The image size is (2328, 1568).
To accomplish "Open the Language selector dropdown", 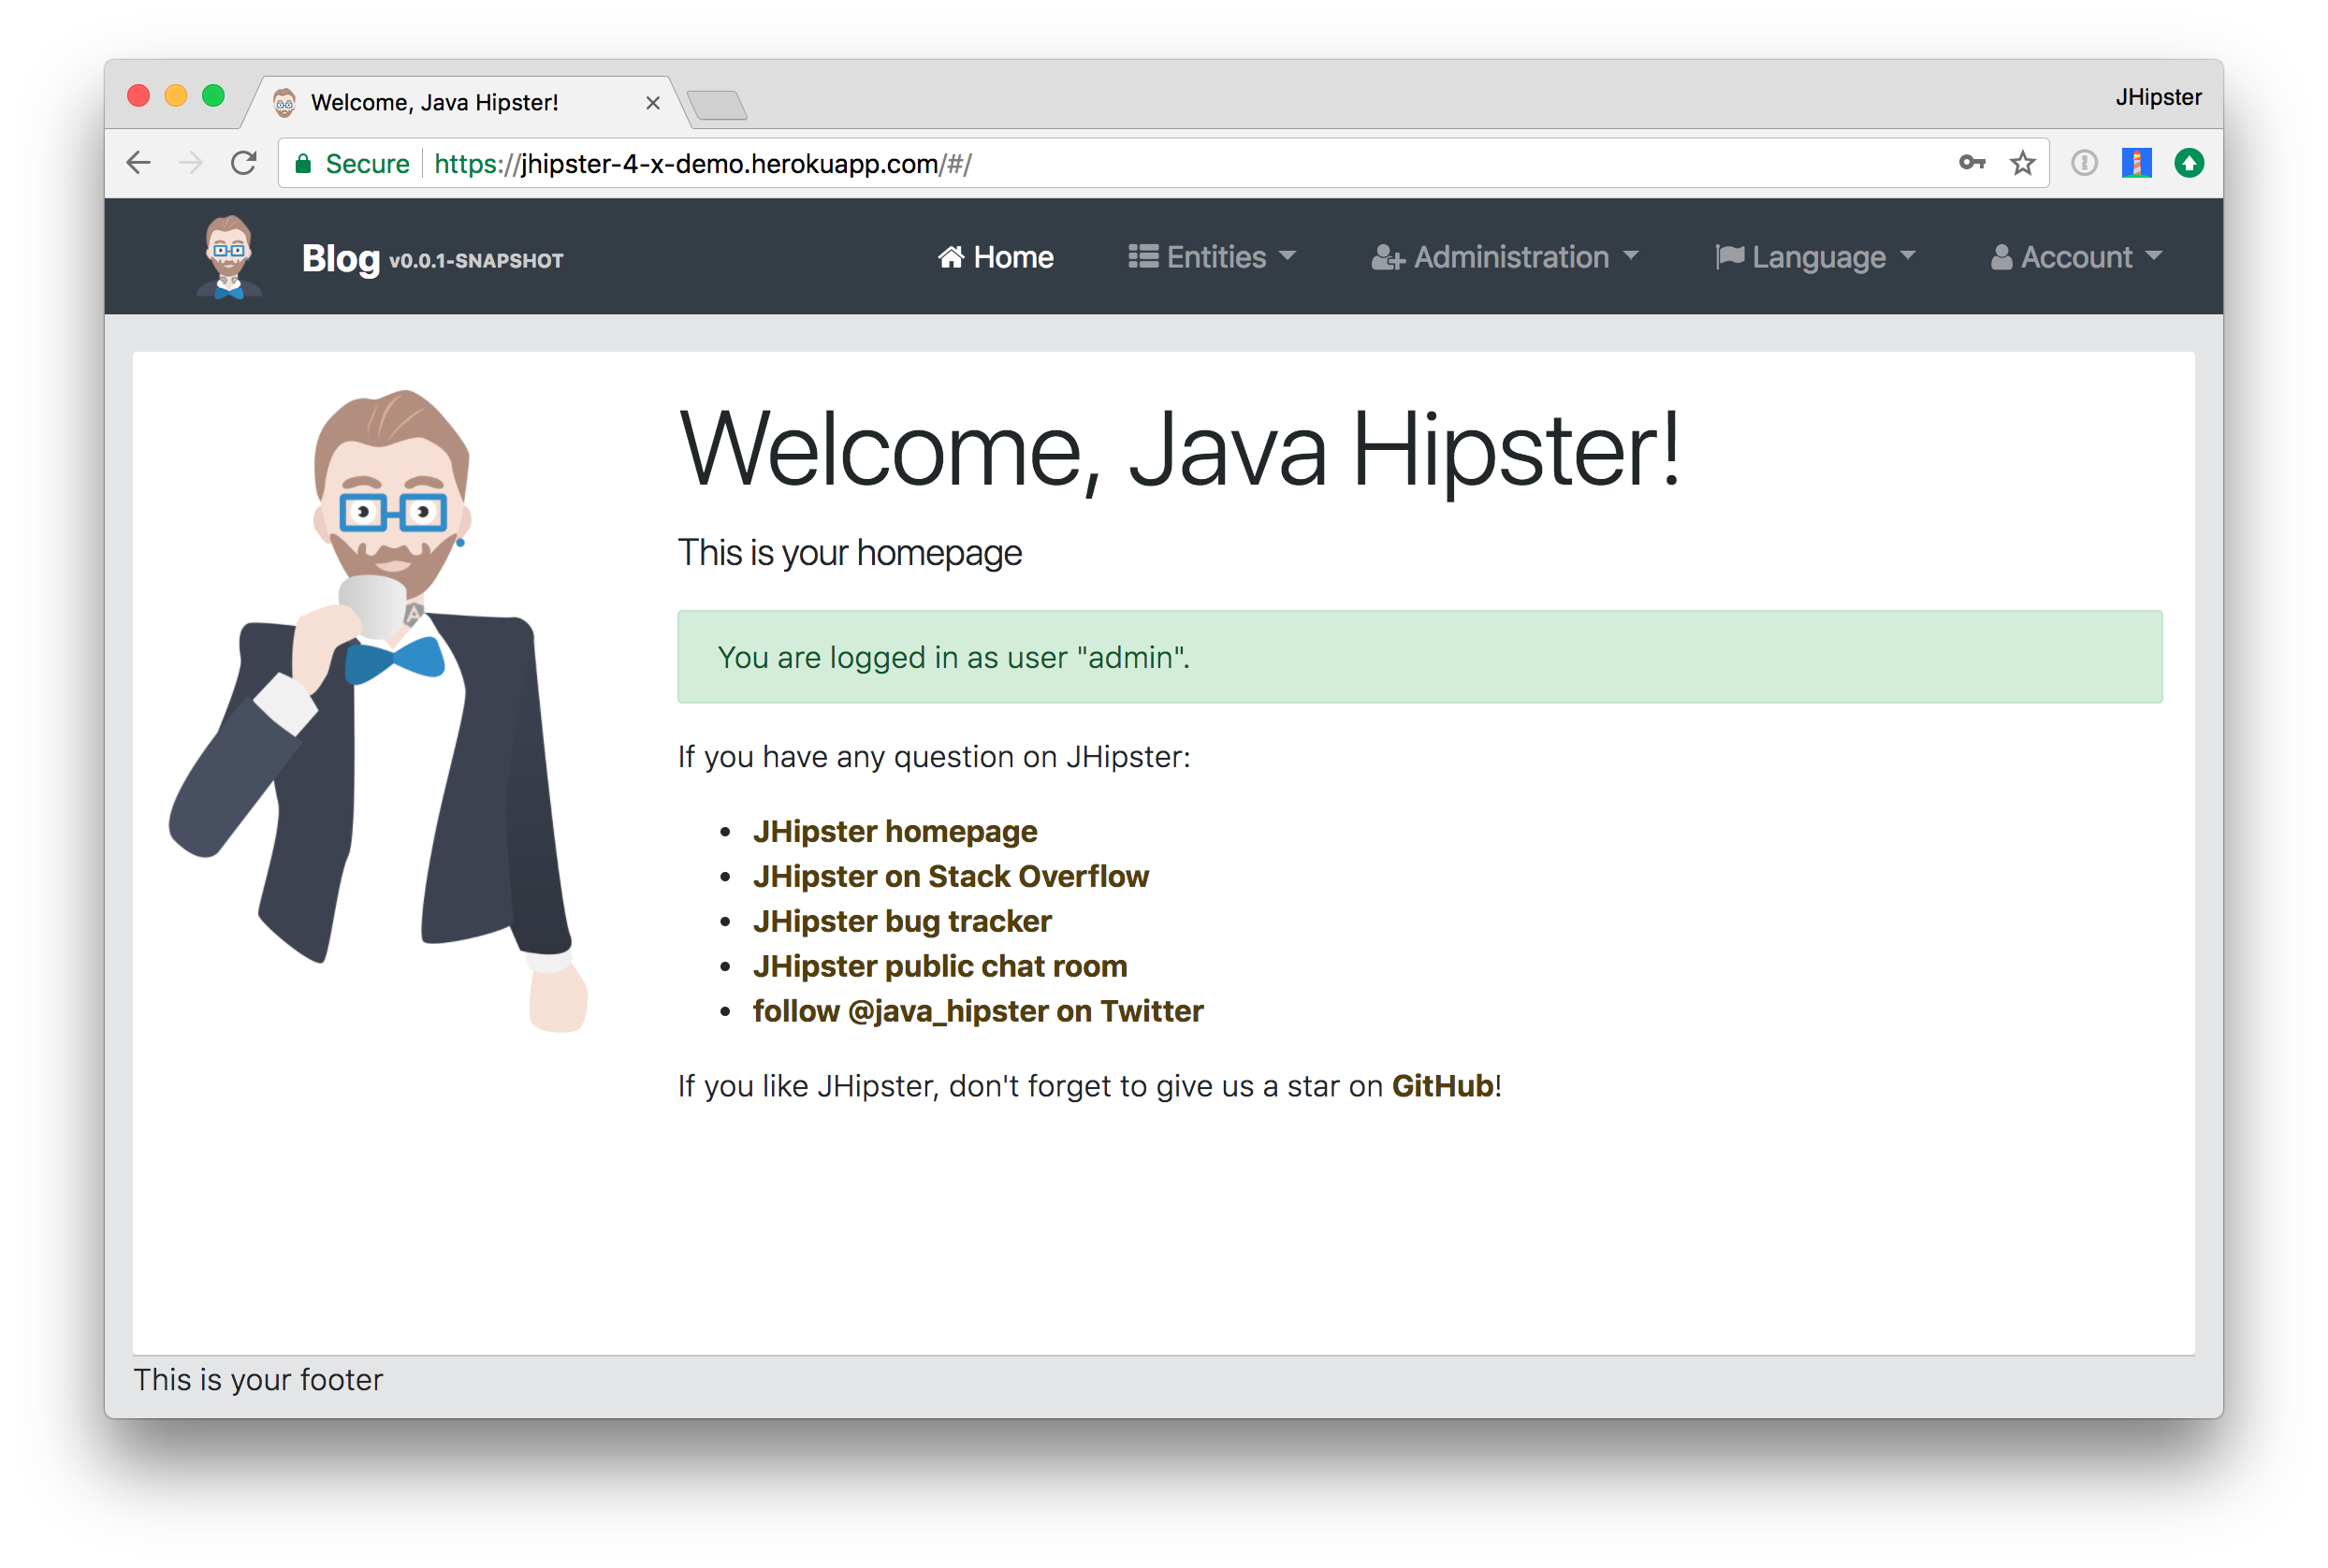I will tap(1816, 257).
